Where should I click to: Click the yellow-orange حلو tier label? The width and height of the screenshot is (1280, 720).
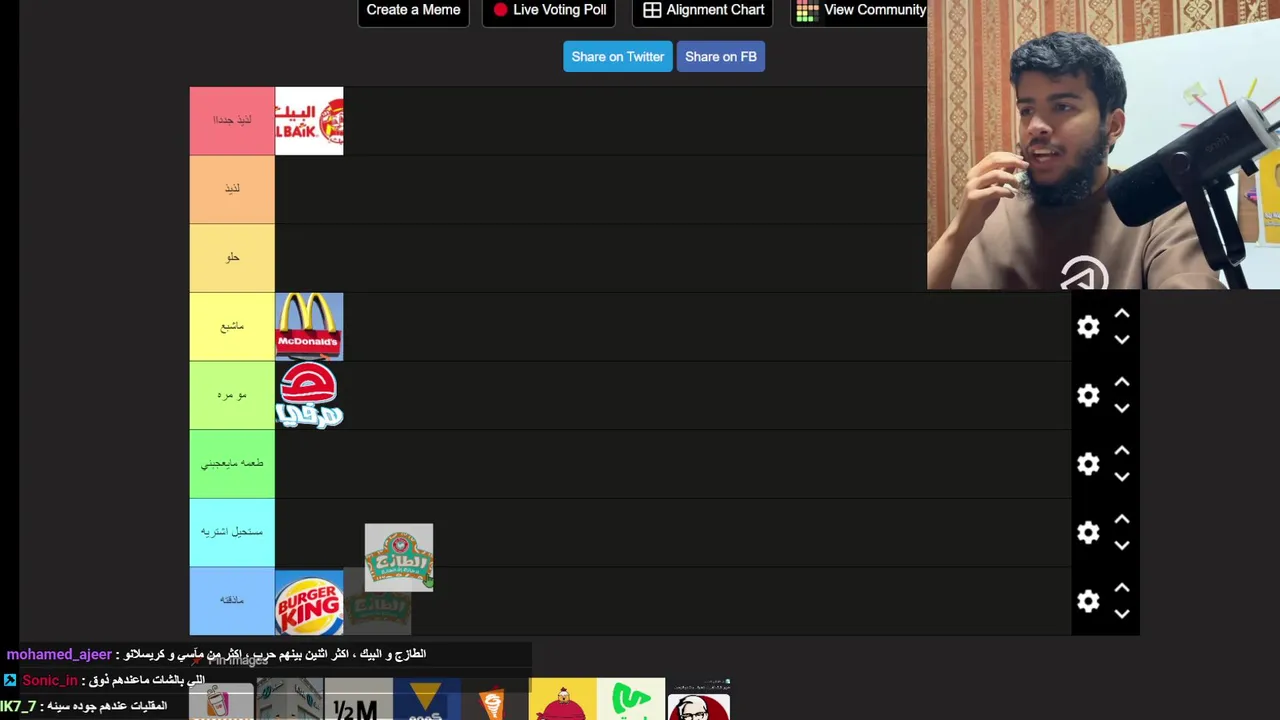(x=232, y=258)
